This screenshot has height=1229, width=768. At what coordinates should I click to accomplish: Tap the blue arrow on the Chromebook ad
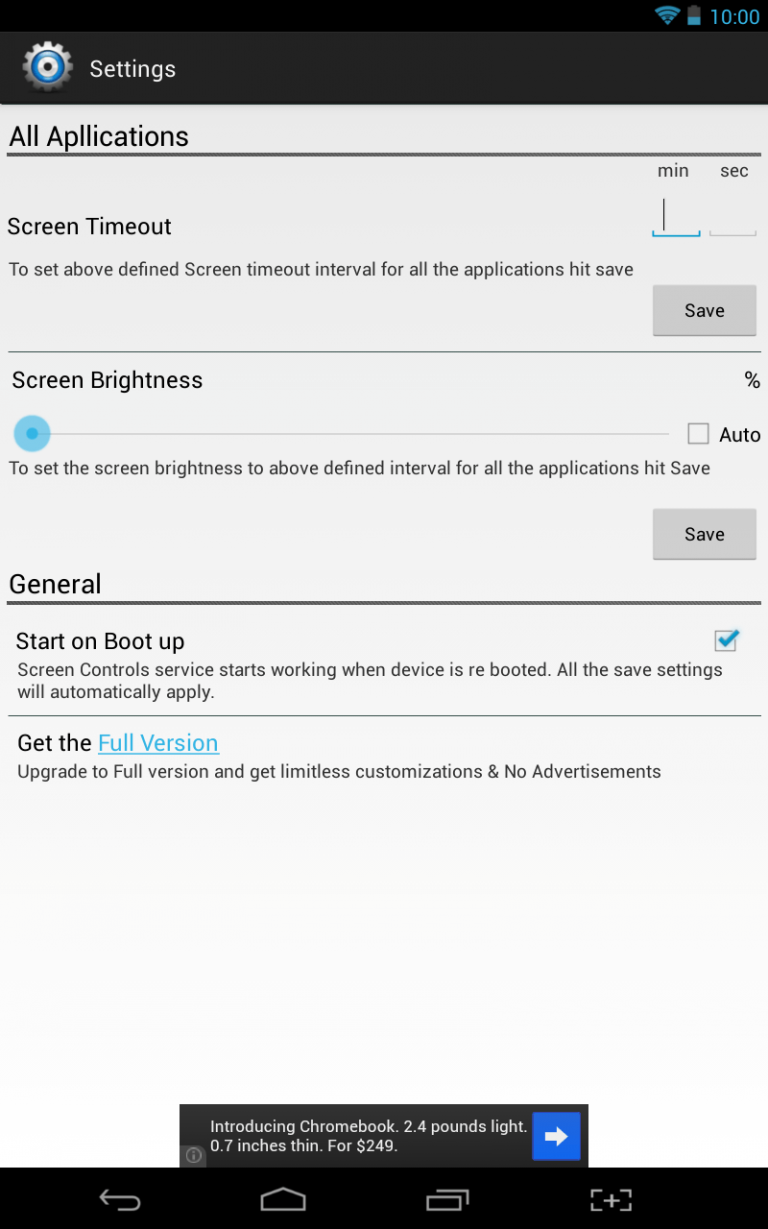point(556,1135)
